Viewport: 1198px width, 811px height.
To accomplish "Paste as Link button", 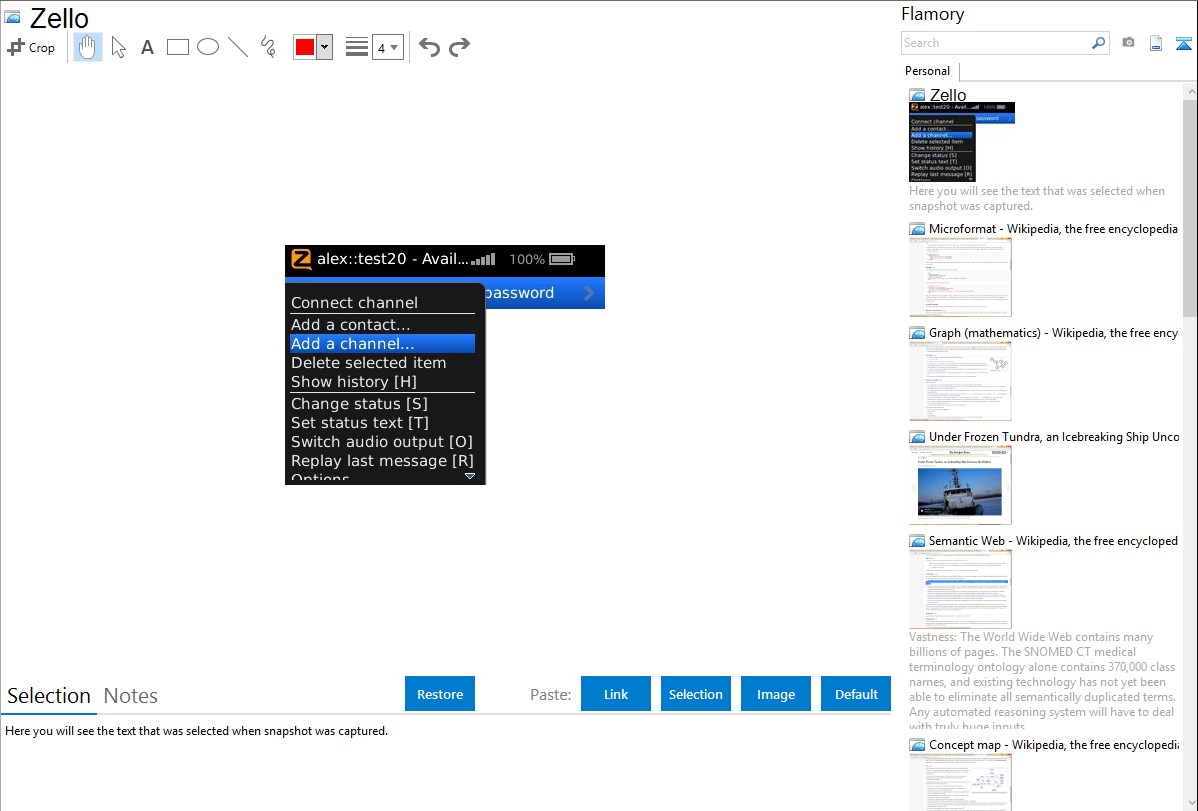I will click(x=616, y=694).
